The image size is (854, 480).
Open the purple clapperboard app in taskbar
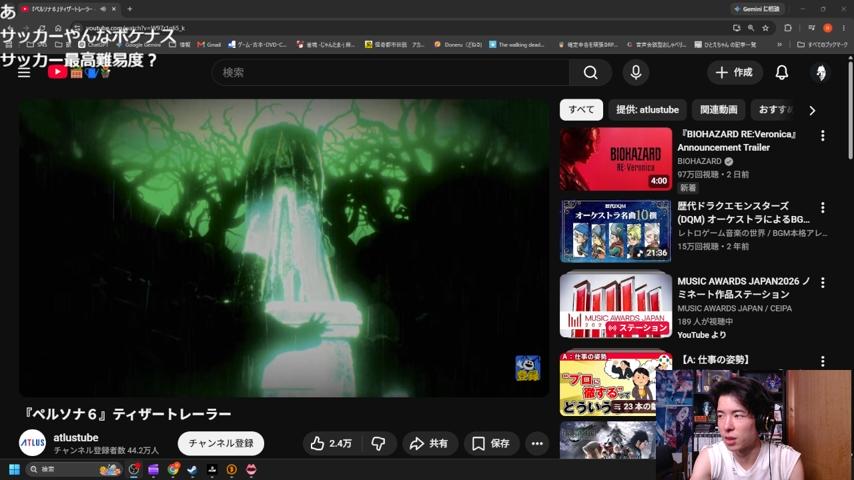153,469
